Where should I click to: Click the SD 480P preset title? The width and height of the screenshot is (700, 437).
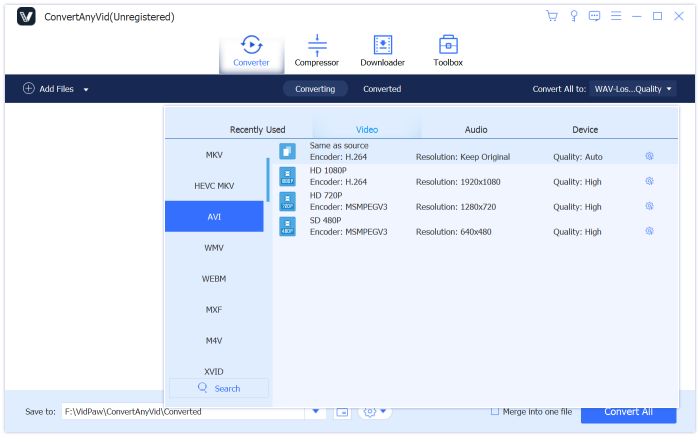pyautogui.click(x=325, y=220)
